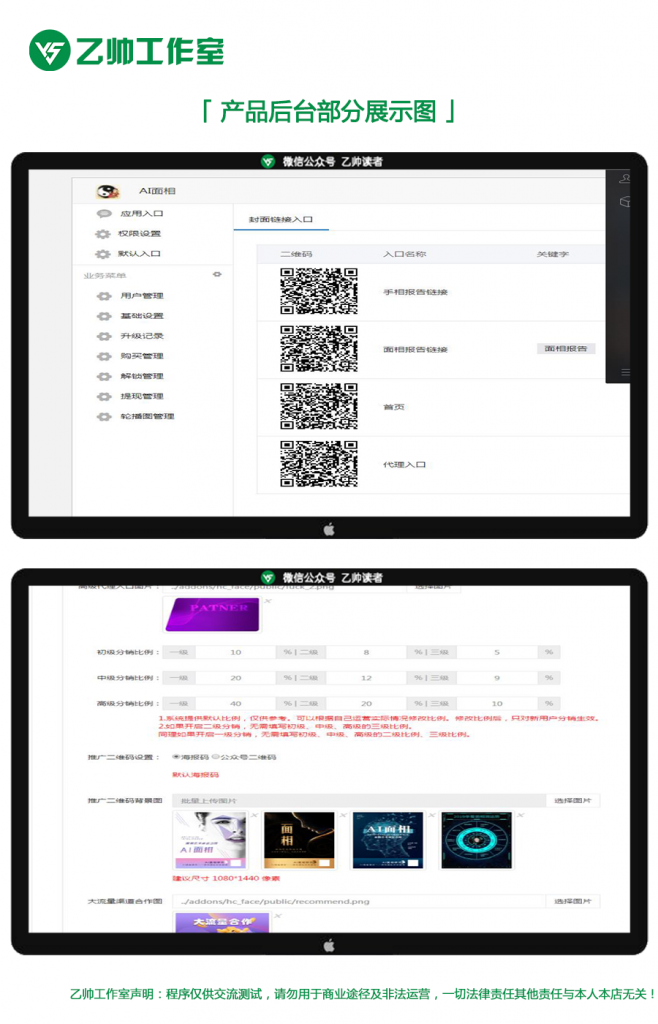Click the user profile icon in dark side panel
This screenshot has height=1024, width=658.
pyautogui.click(x=625, y=178)
